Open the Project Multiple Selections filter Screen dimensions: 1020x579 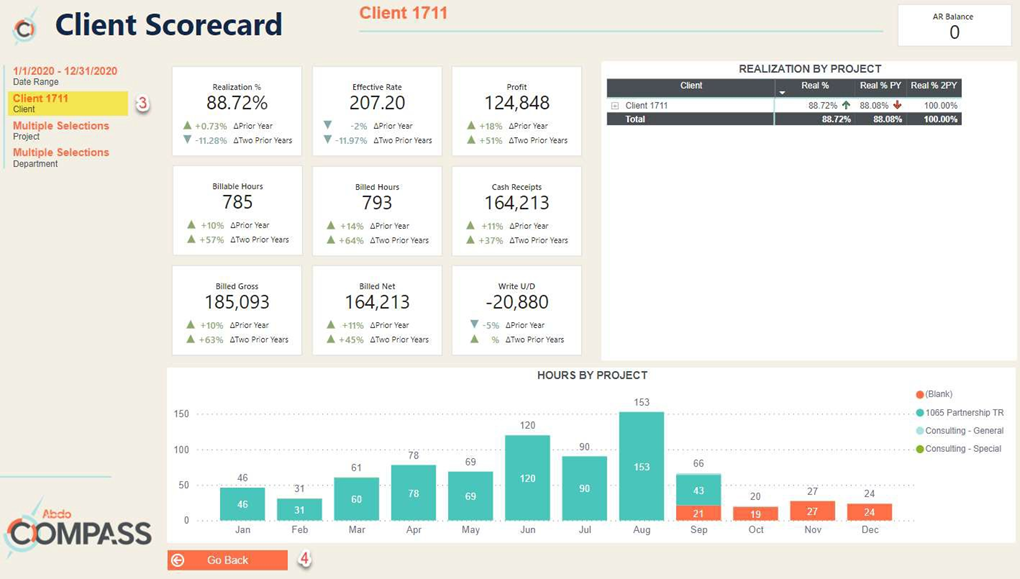61,126
